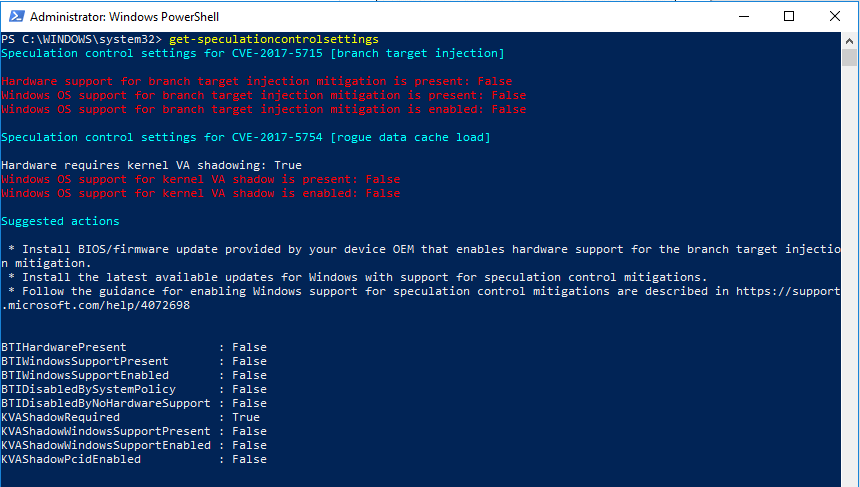Minimize the PowerShell window
This screenshot has width=860, height=487.
point(743,17)
